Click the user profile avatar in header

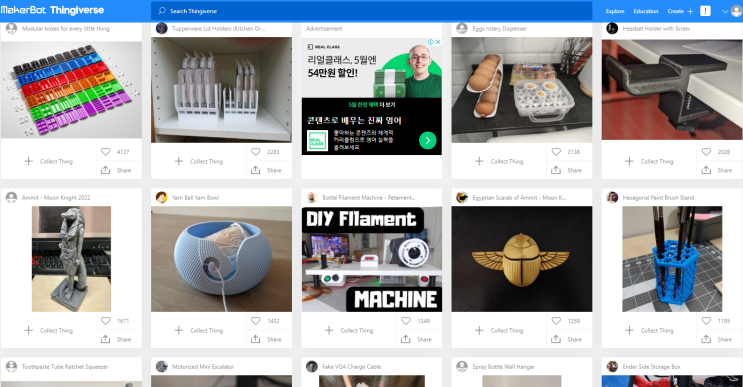click(x=736, y=11)
